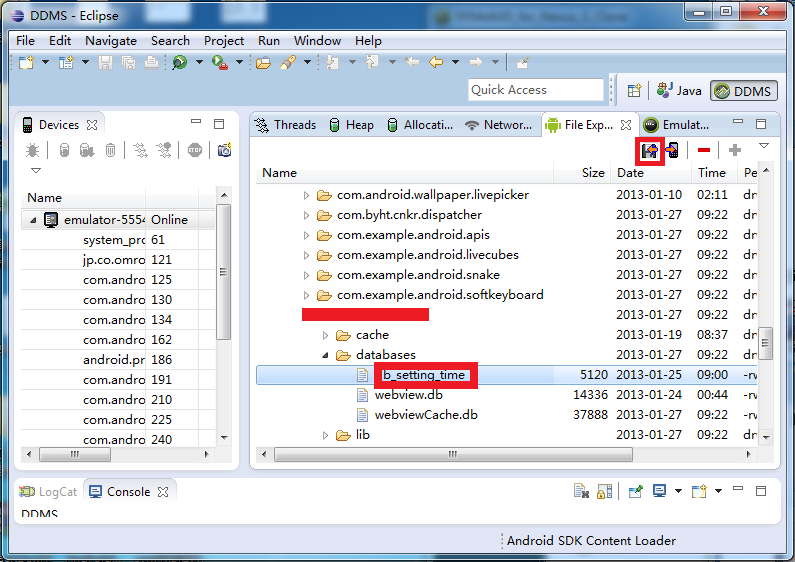Click the Open folder icon in toolbar
Image resolution: width=795 pixels, height=562 pixels.
263,63
